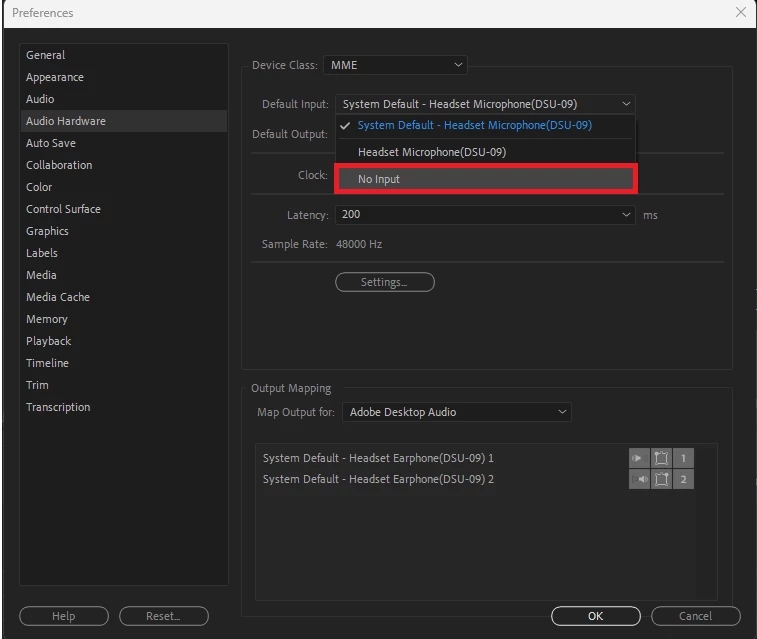This screenshot has height=639, width=757.
Task: Open the General preferences category
Action: pyautogui.click(x=124, y=55)
